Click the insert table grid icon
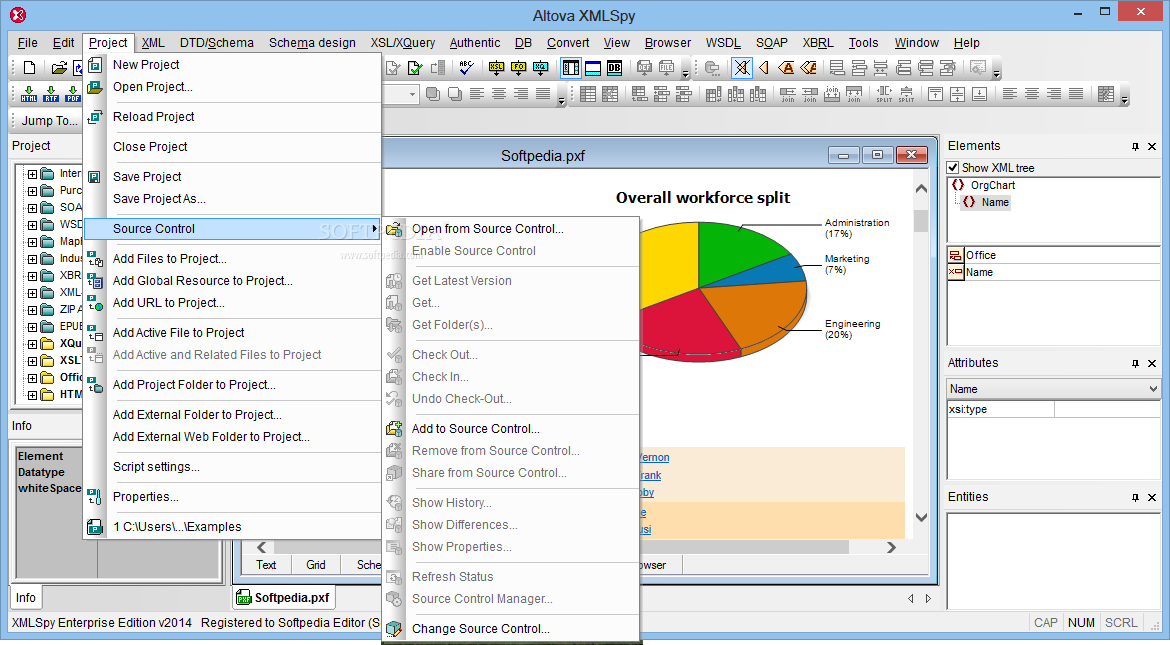 (588, 94)
